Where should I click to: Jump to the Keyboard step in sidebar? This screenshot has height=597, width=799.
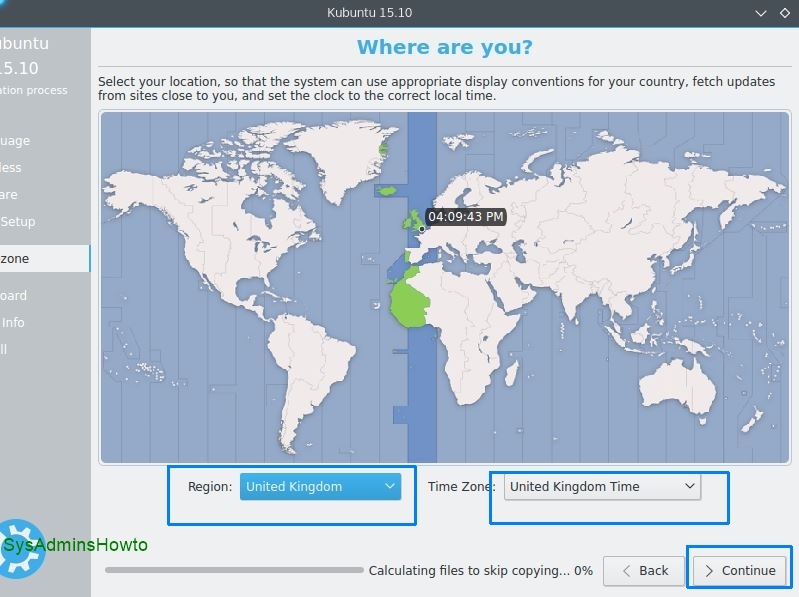14,296
